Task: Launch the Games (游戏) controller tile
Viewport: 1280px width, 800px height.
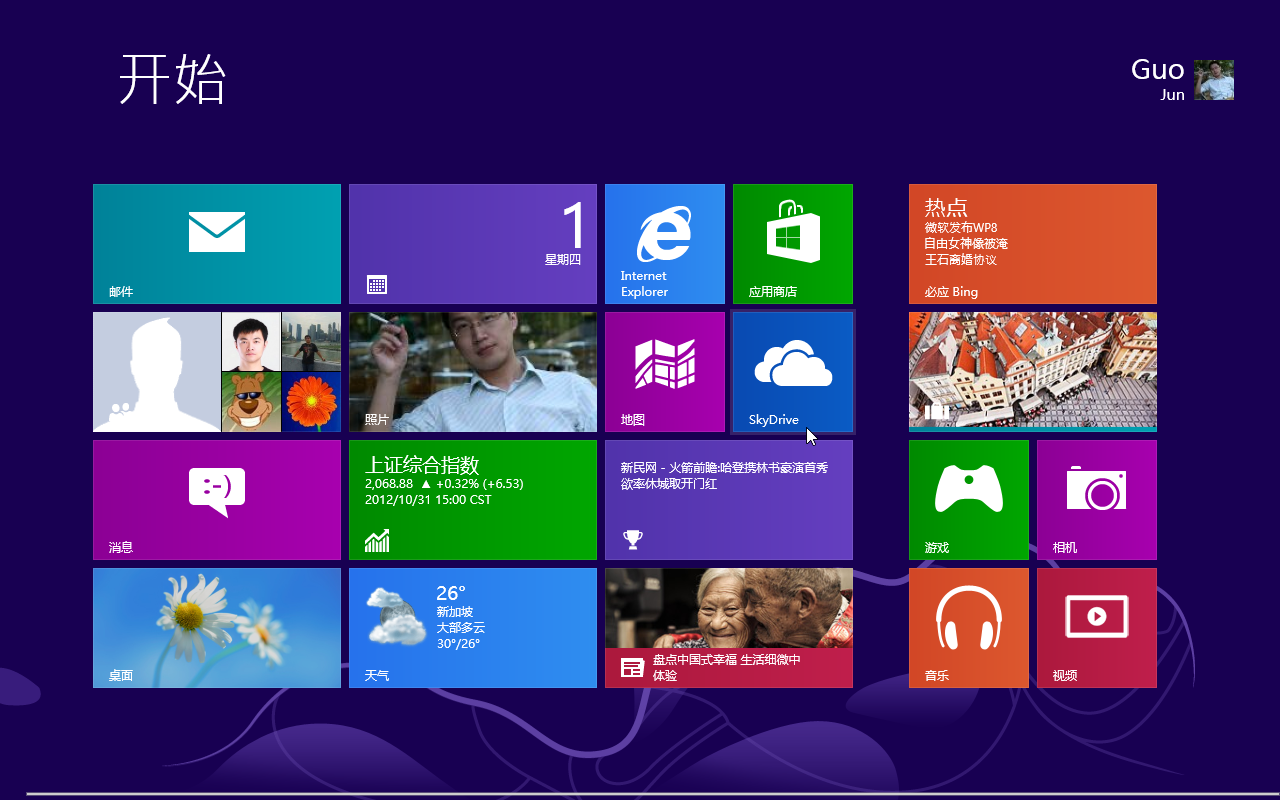Action: (968, 499)
